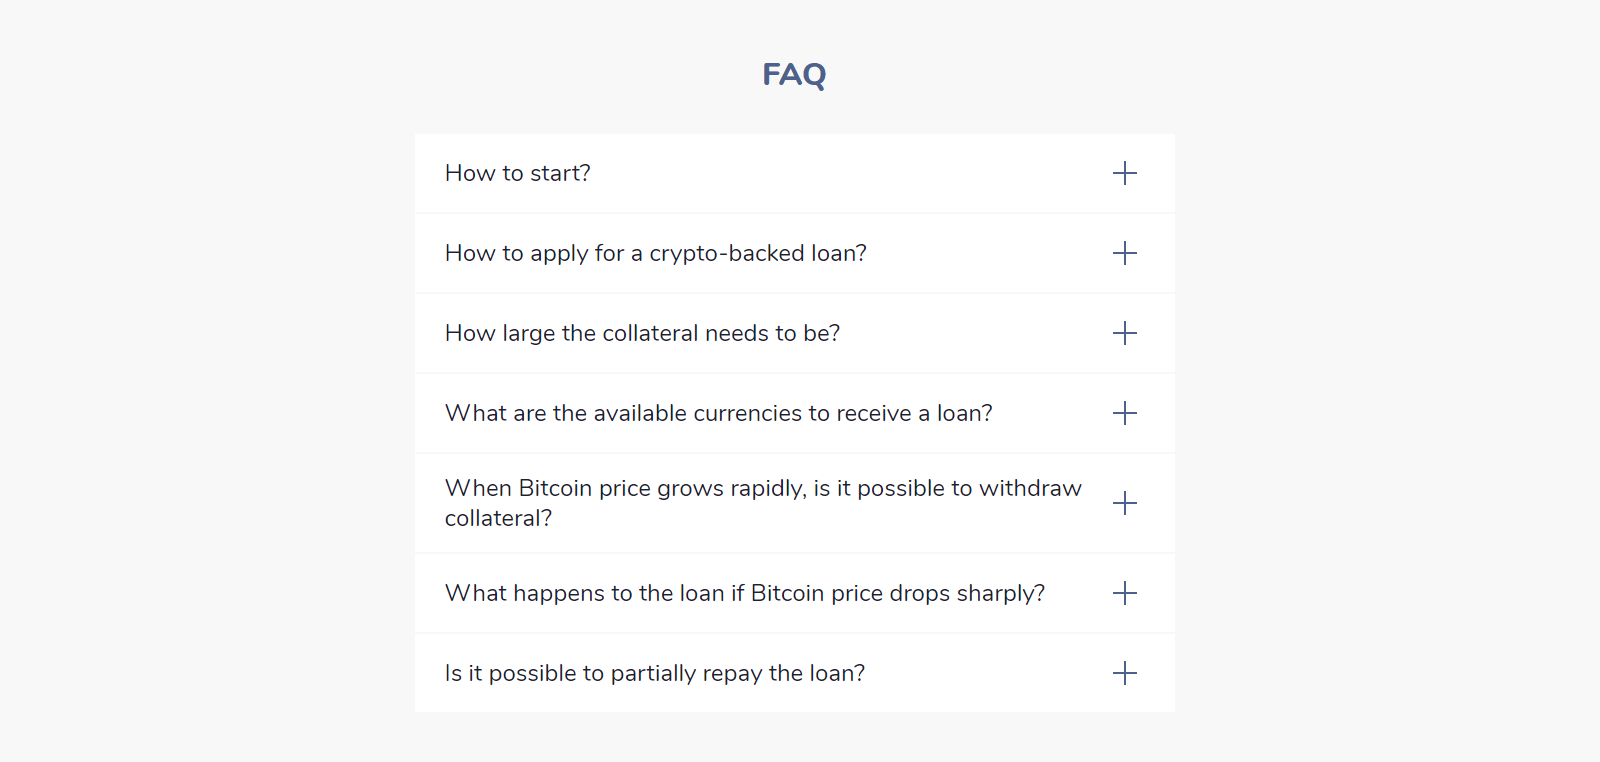This screenshot has width=1600, height=762.
Task: Expand 'How large the collateral needs to be?'
Action: (642, 334)
